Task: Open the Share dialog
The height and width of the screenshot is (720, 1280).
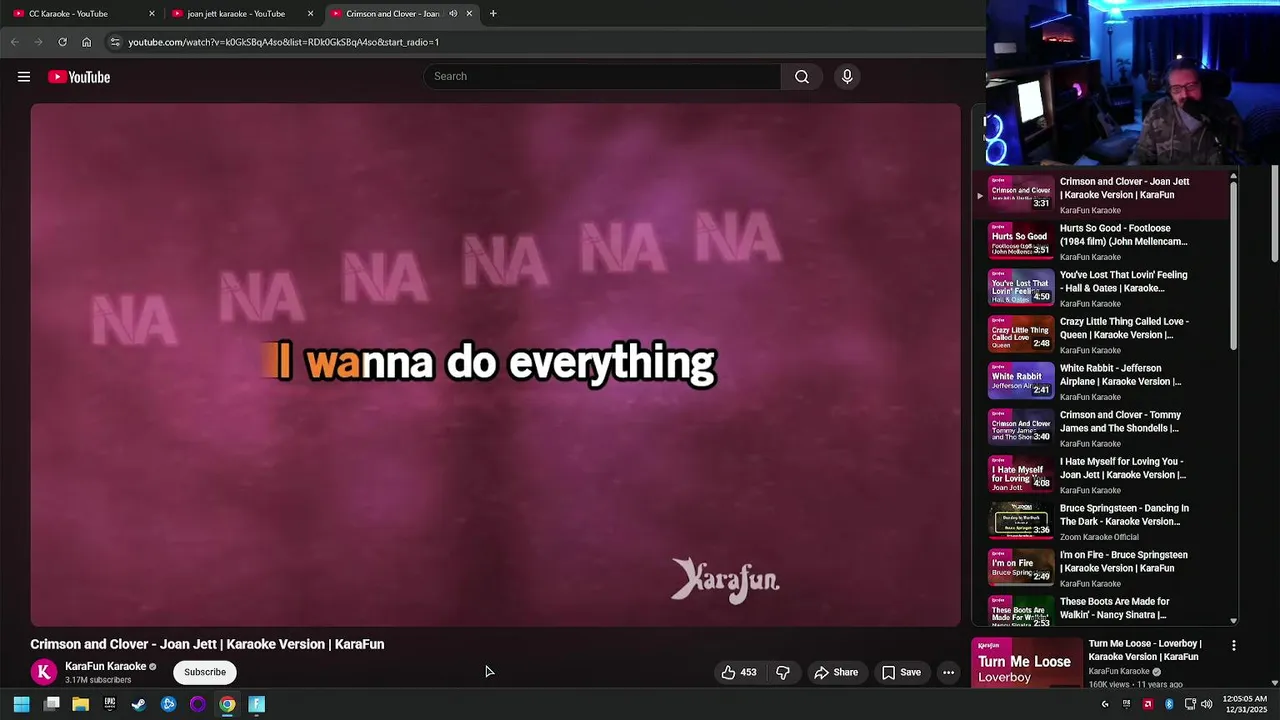Action: click(x=836, y=672)
